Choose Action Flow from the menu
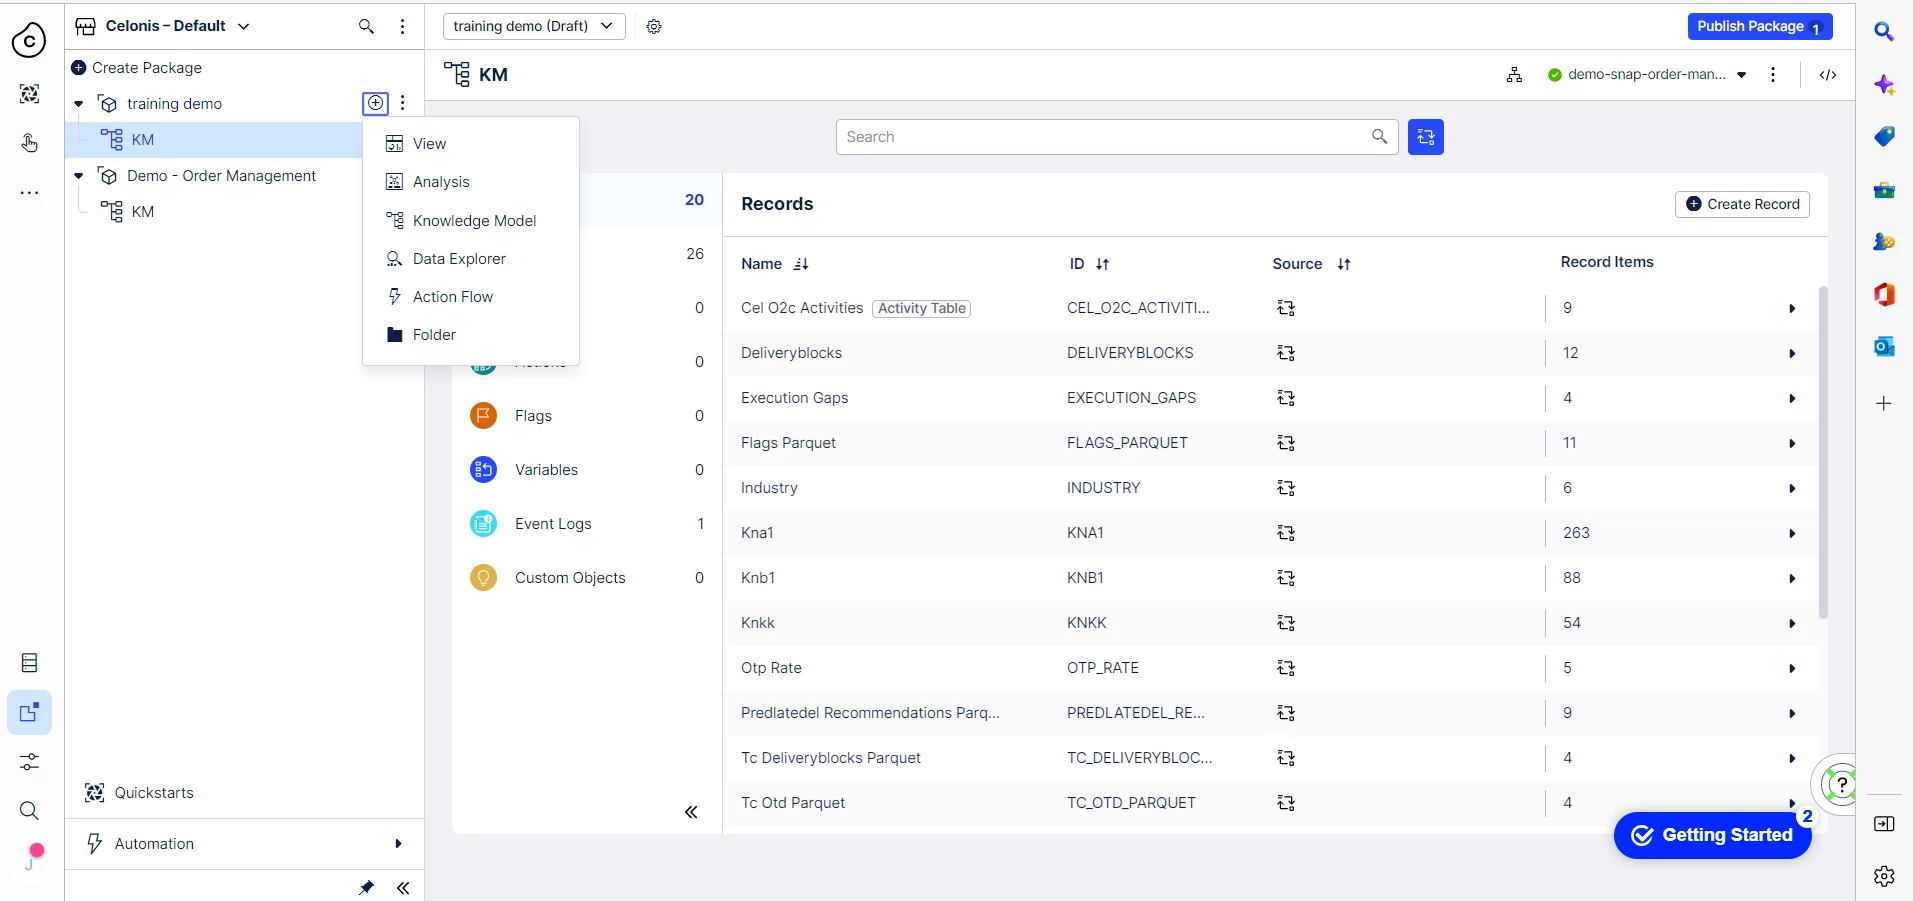 point(452,297)
